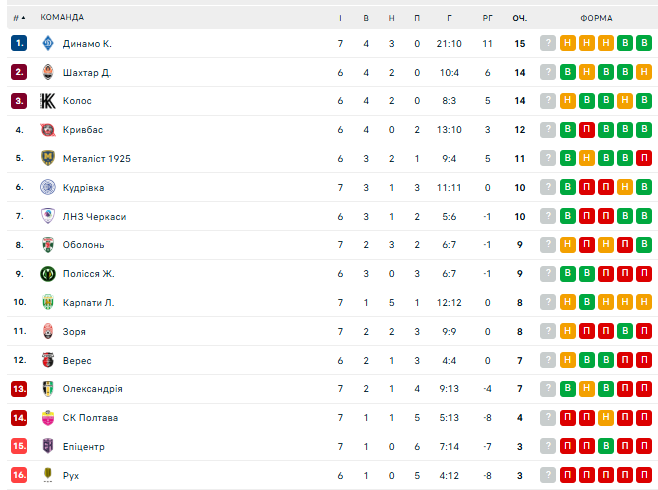Screen dimensions: 658x490
Task: Click the Полісся Ж. club logo
Action: tap(48, 274)
